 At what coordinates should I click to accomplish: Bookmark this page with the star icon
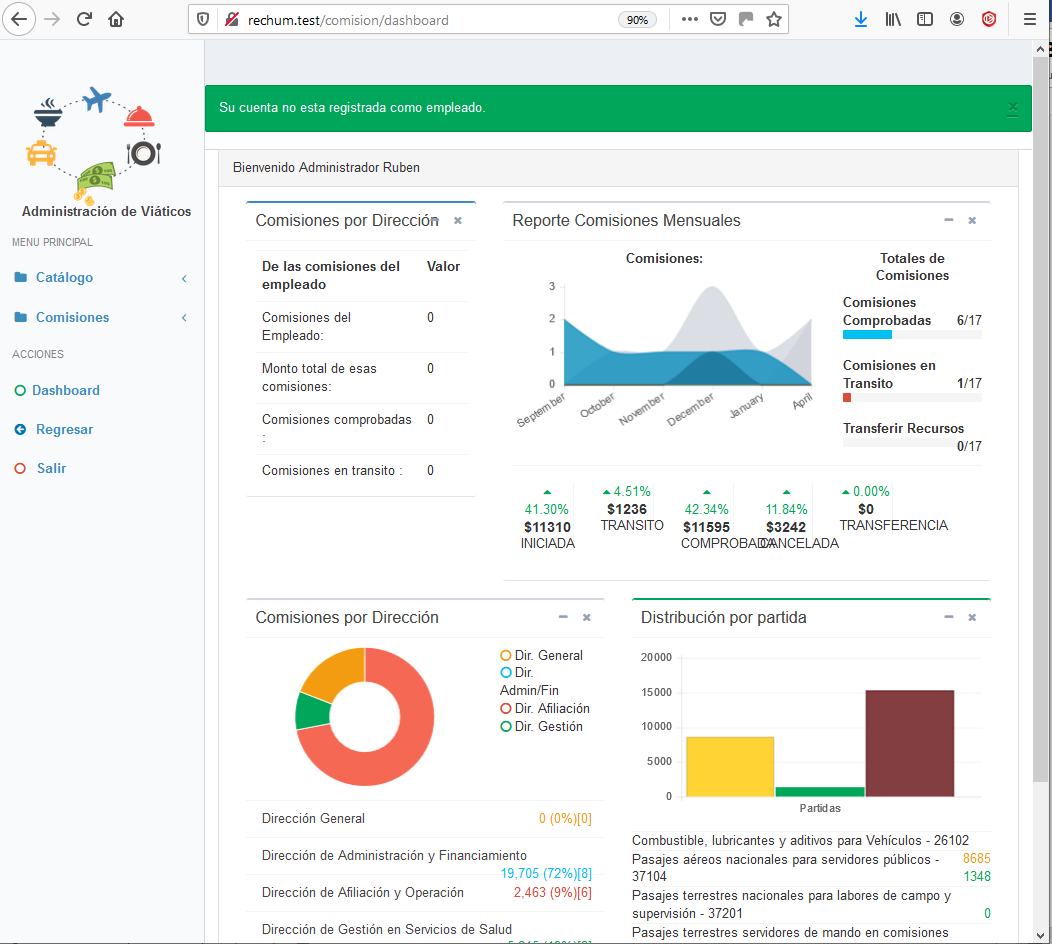point(773,19)
